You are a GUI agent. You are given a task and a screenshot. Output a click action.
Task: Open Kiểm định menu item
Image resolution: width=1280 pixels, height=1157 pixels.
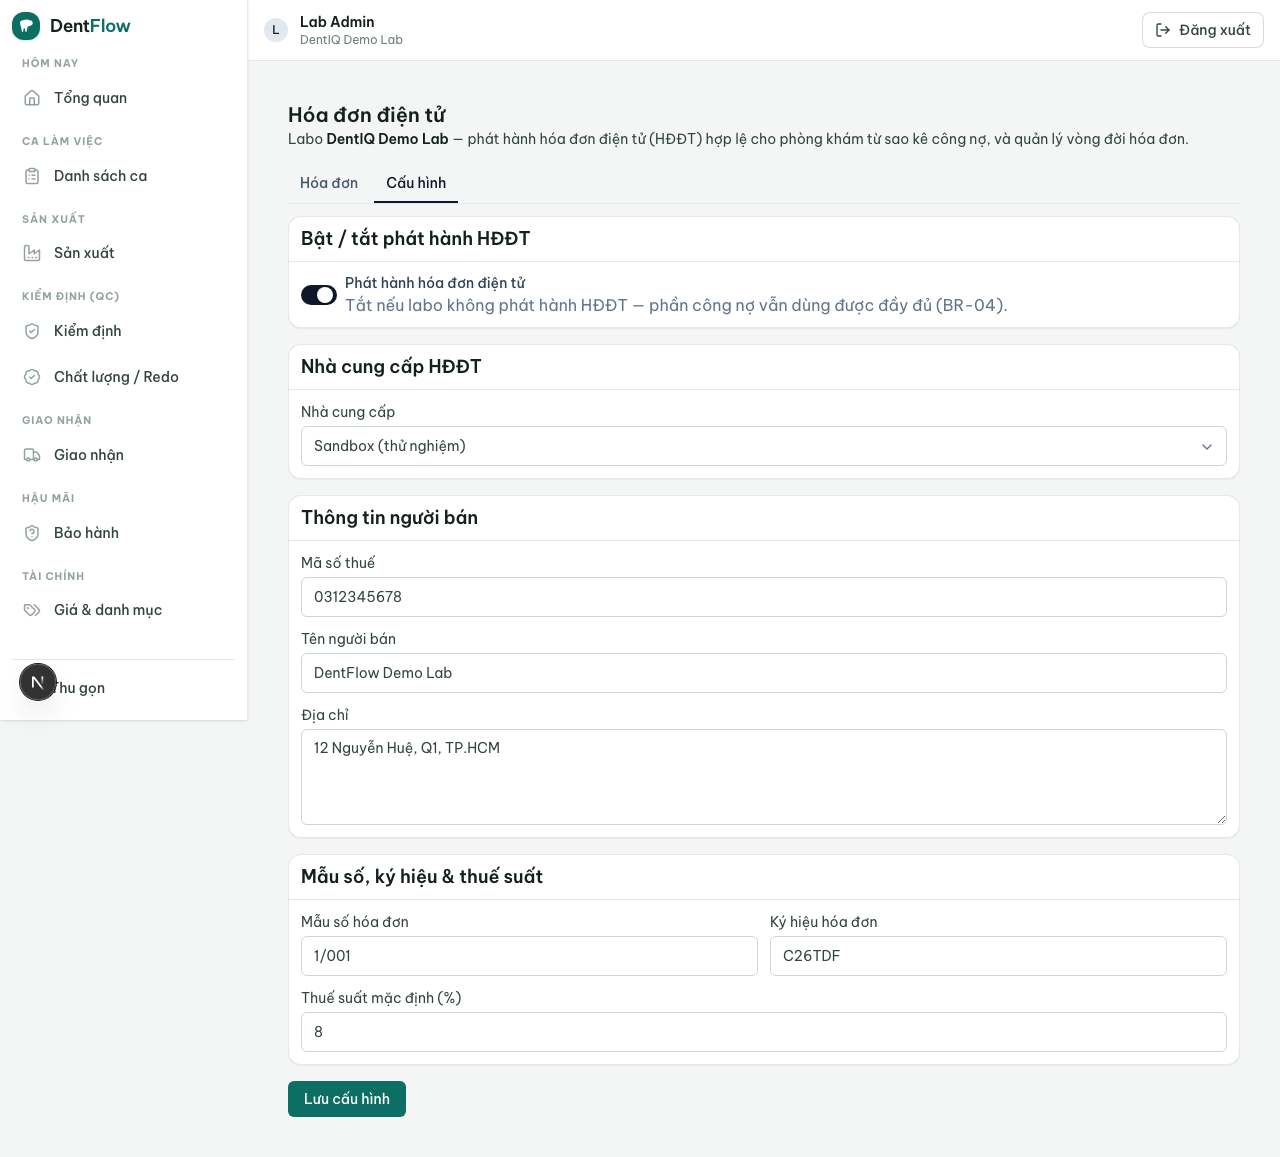coord(124,331)
